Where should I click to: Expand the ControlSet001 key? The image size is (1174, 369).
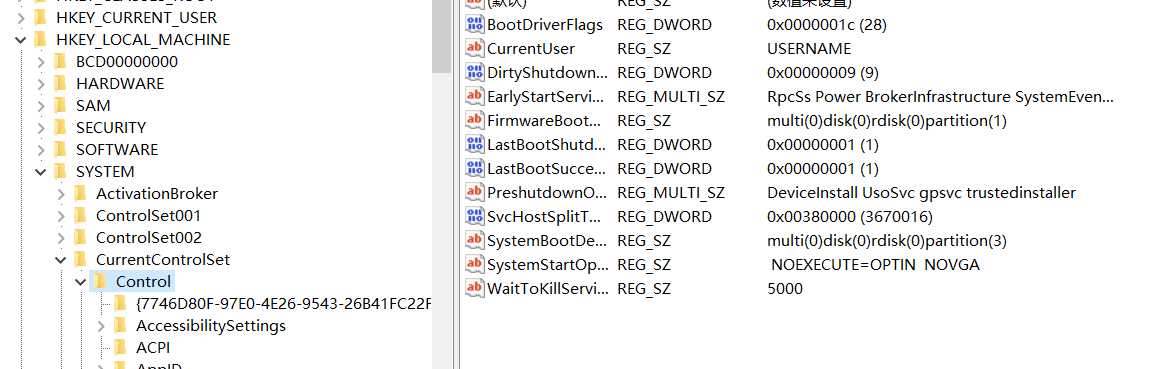point(61,216)
